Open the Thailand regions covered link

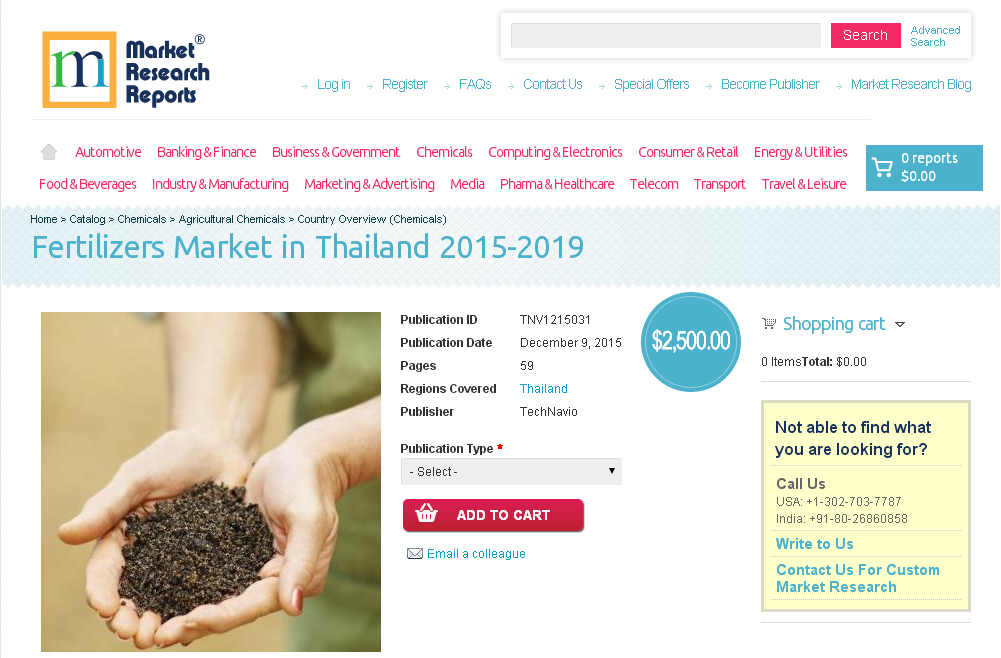tap(543, 388)
